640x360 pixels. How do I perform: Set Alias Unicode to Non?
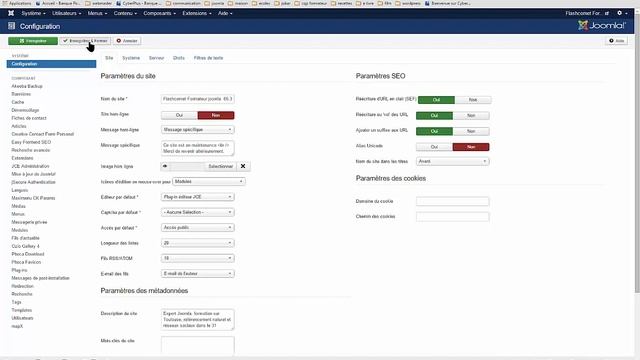coord(471,147)
